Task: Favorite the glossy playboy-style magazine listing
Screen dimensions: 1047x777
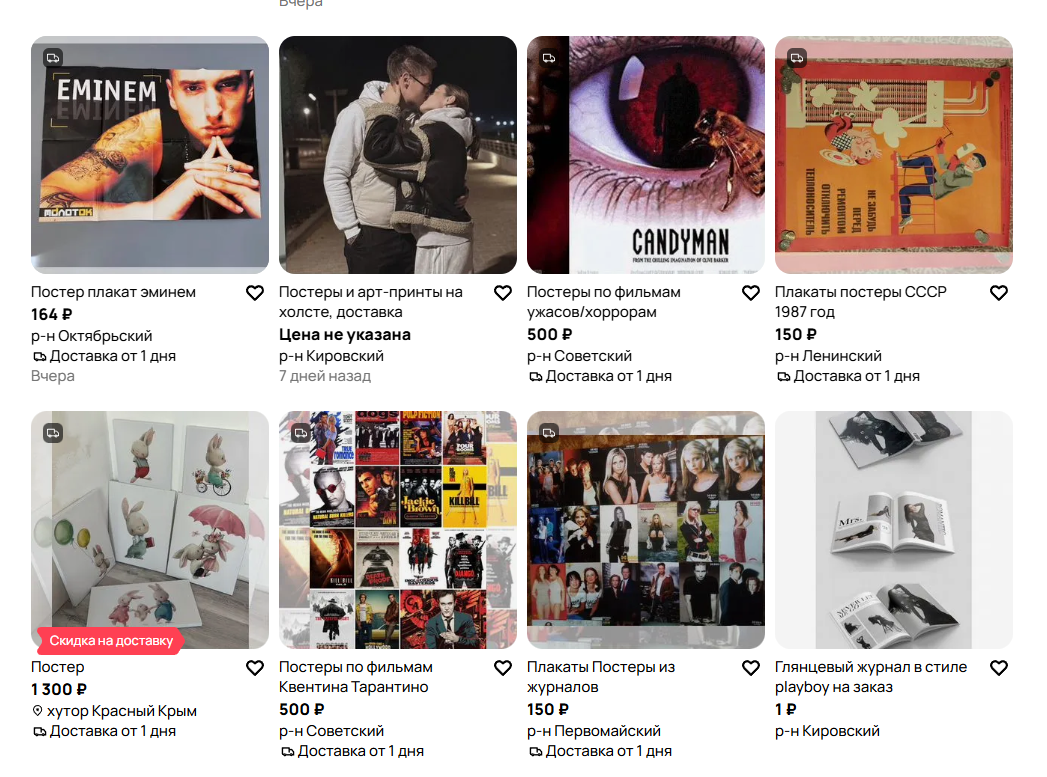Action: 999,668
